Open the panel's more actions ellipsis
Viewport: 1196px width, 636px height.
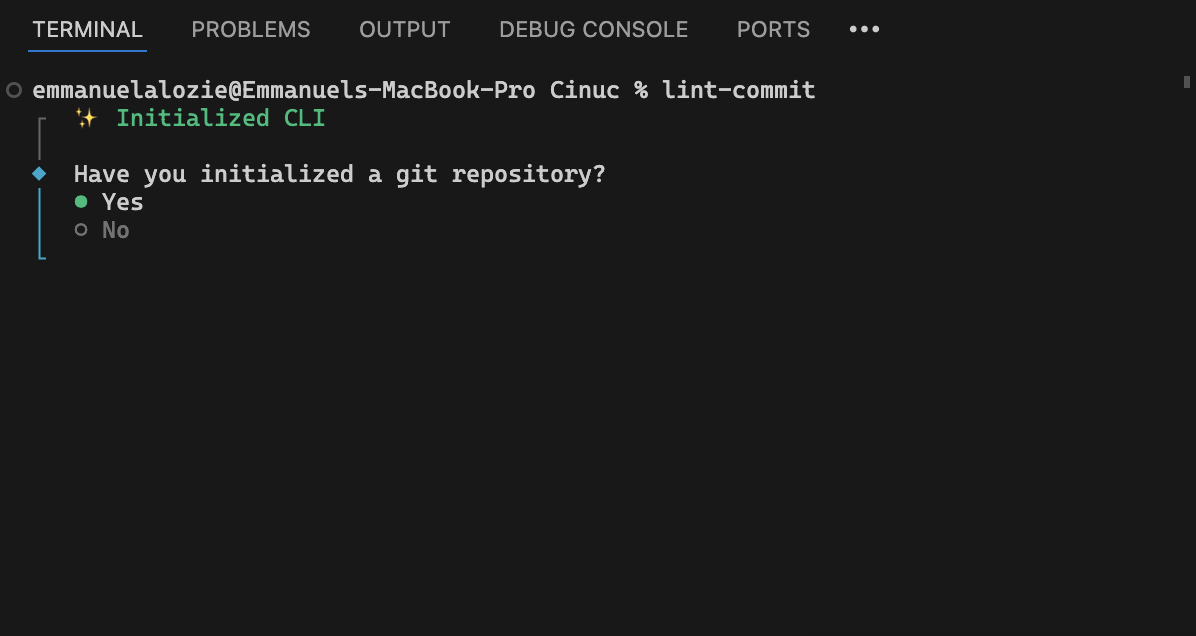[864, 29]
